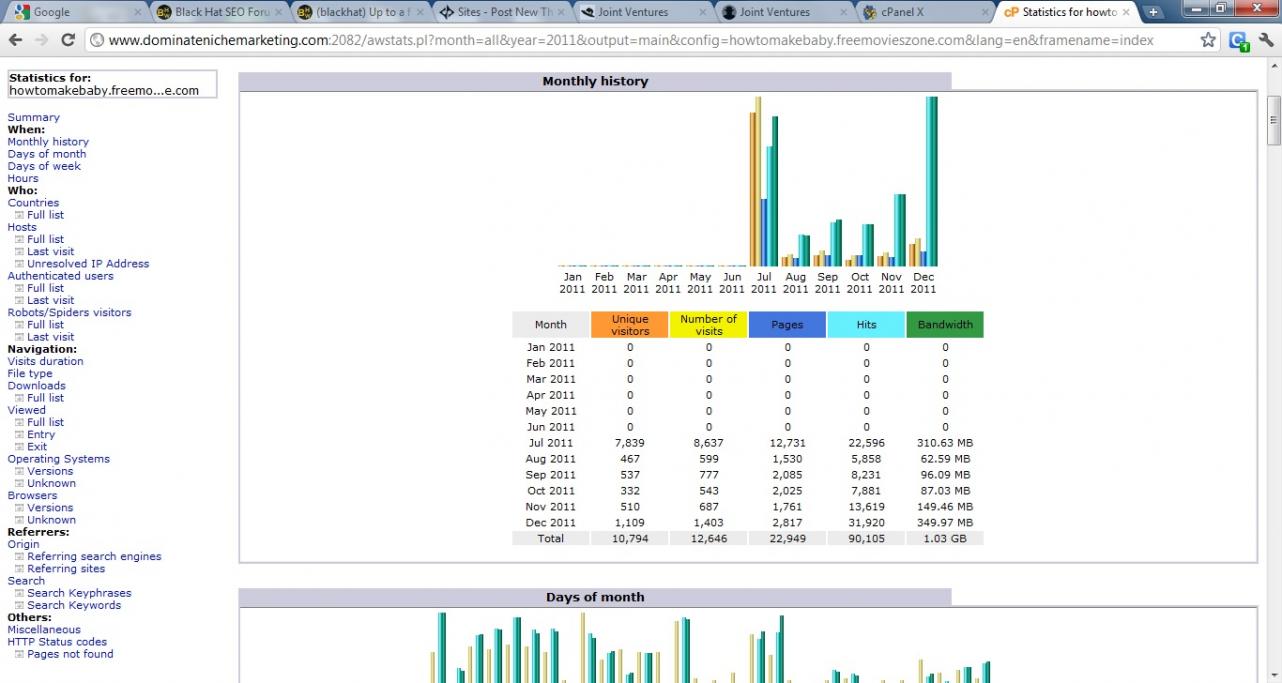Switch to the (blackhat) Up to a tab
Screen dimensions: 1282x683
(362, 13)
